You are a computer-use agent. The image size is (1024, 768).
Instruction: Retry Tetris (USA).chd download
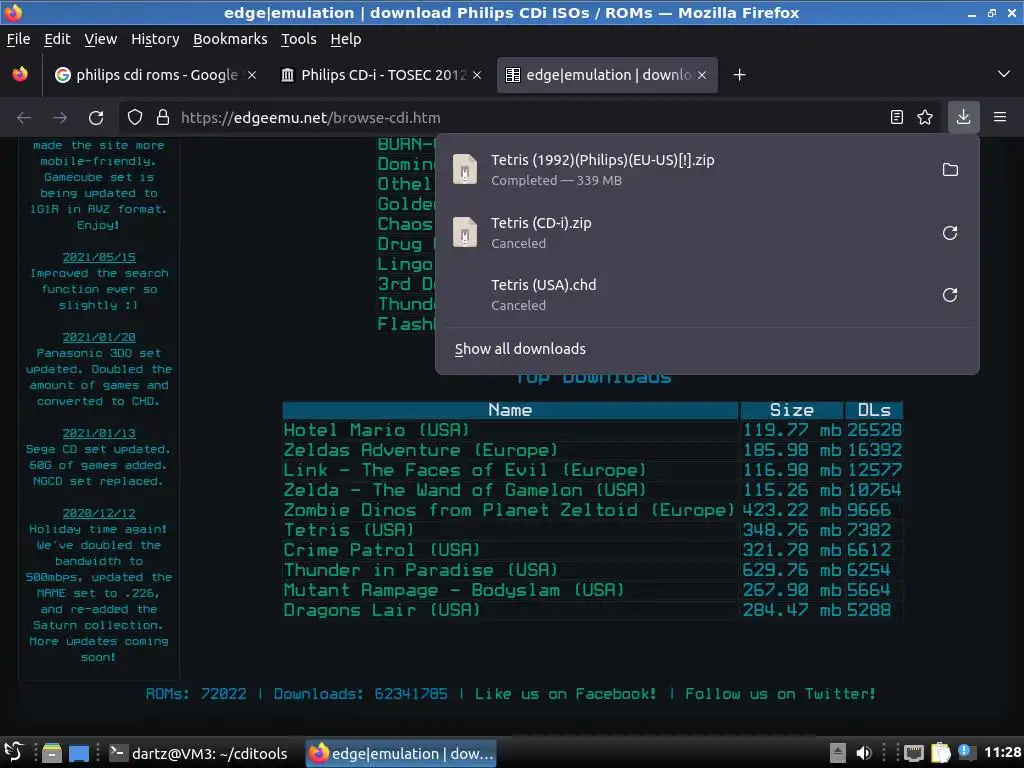pos(950,295)
